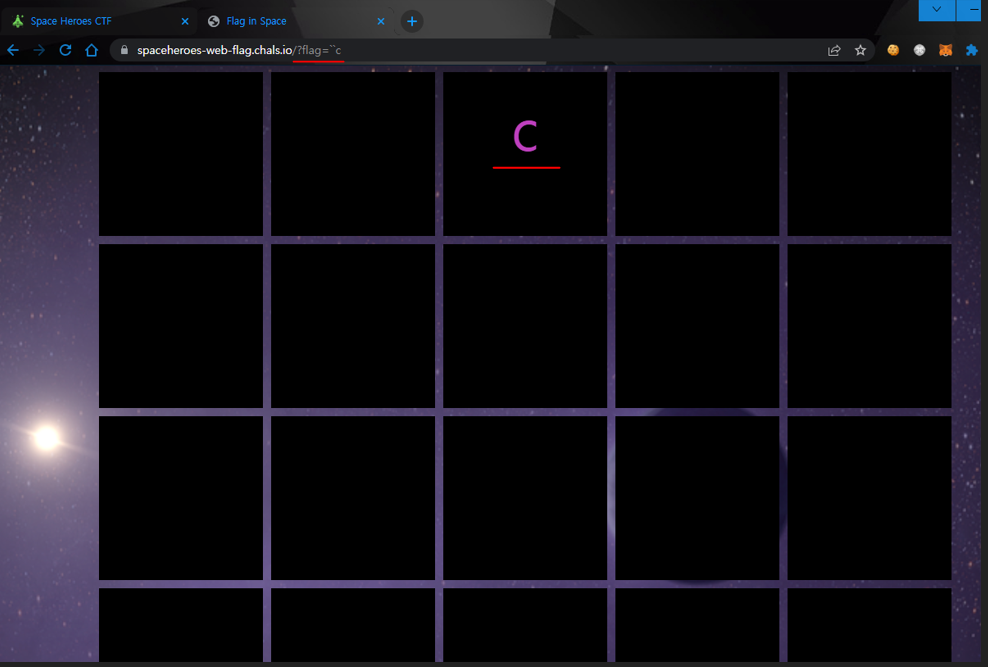988x667 pixels.
Task: Open a new browser tab
Action: (x=411, y=21)
